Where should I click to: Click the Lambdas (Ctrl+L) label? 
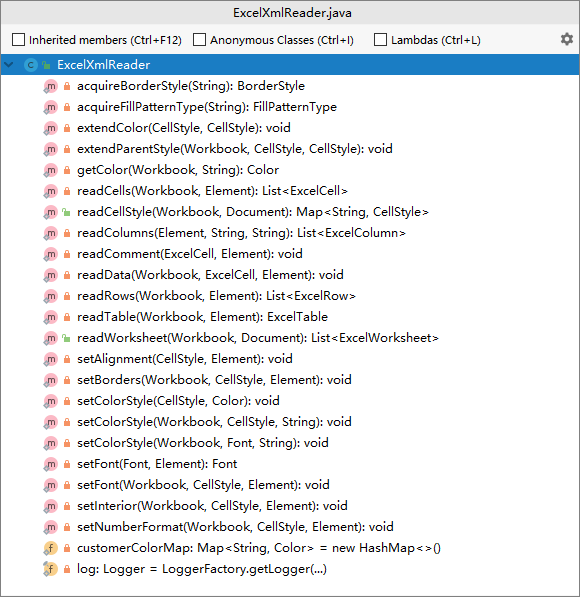tap(436, 40)
